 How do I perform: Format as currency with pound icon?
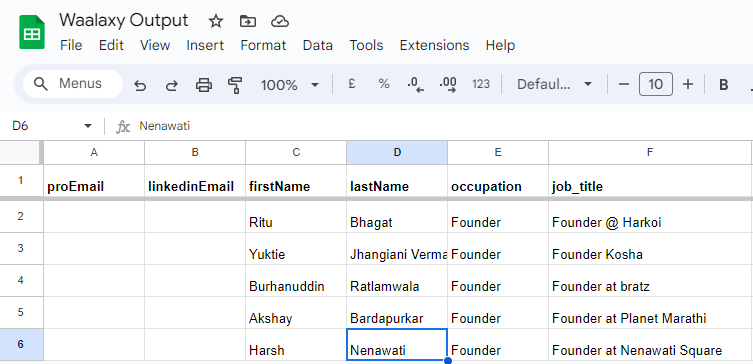click(x=352, y=84)
